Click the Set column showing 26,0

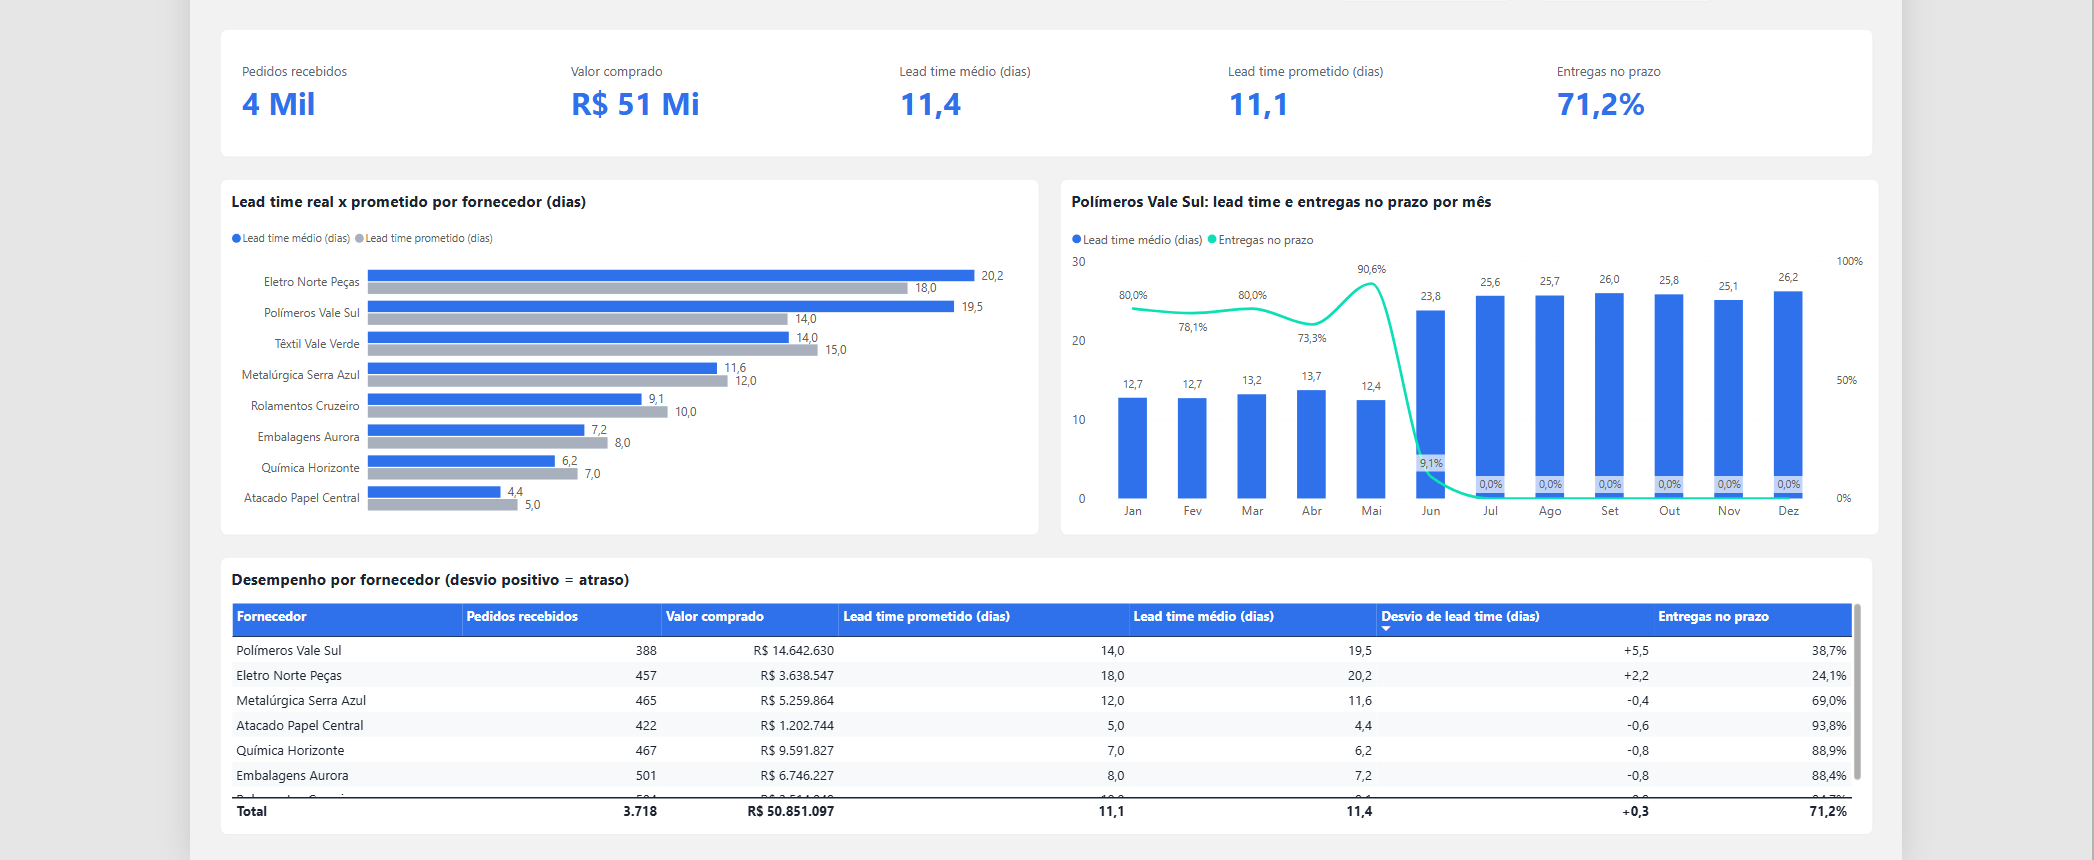click(x=1610, y=395)
